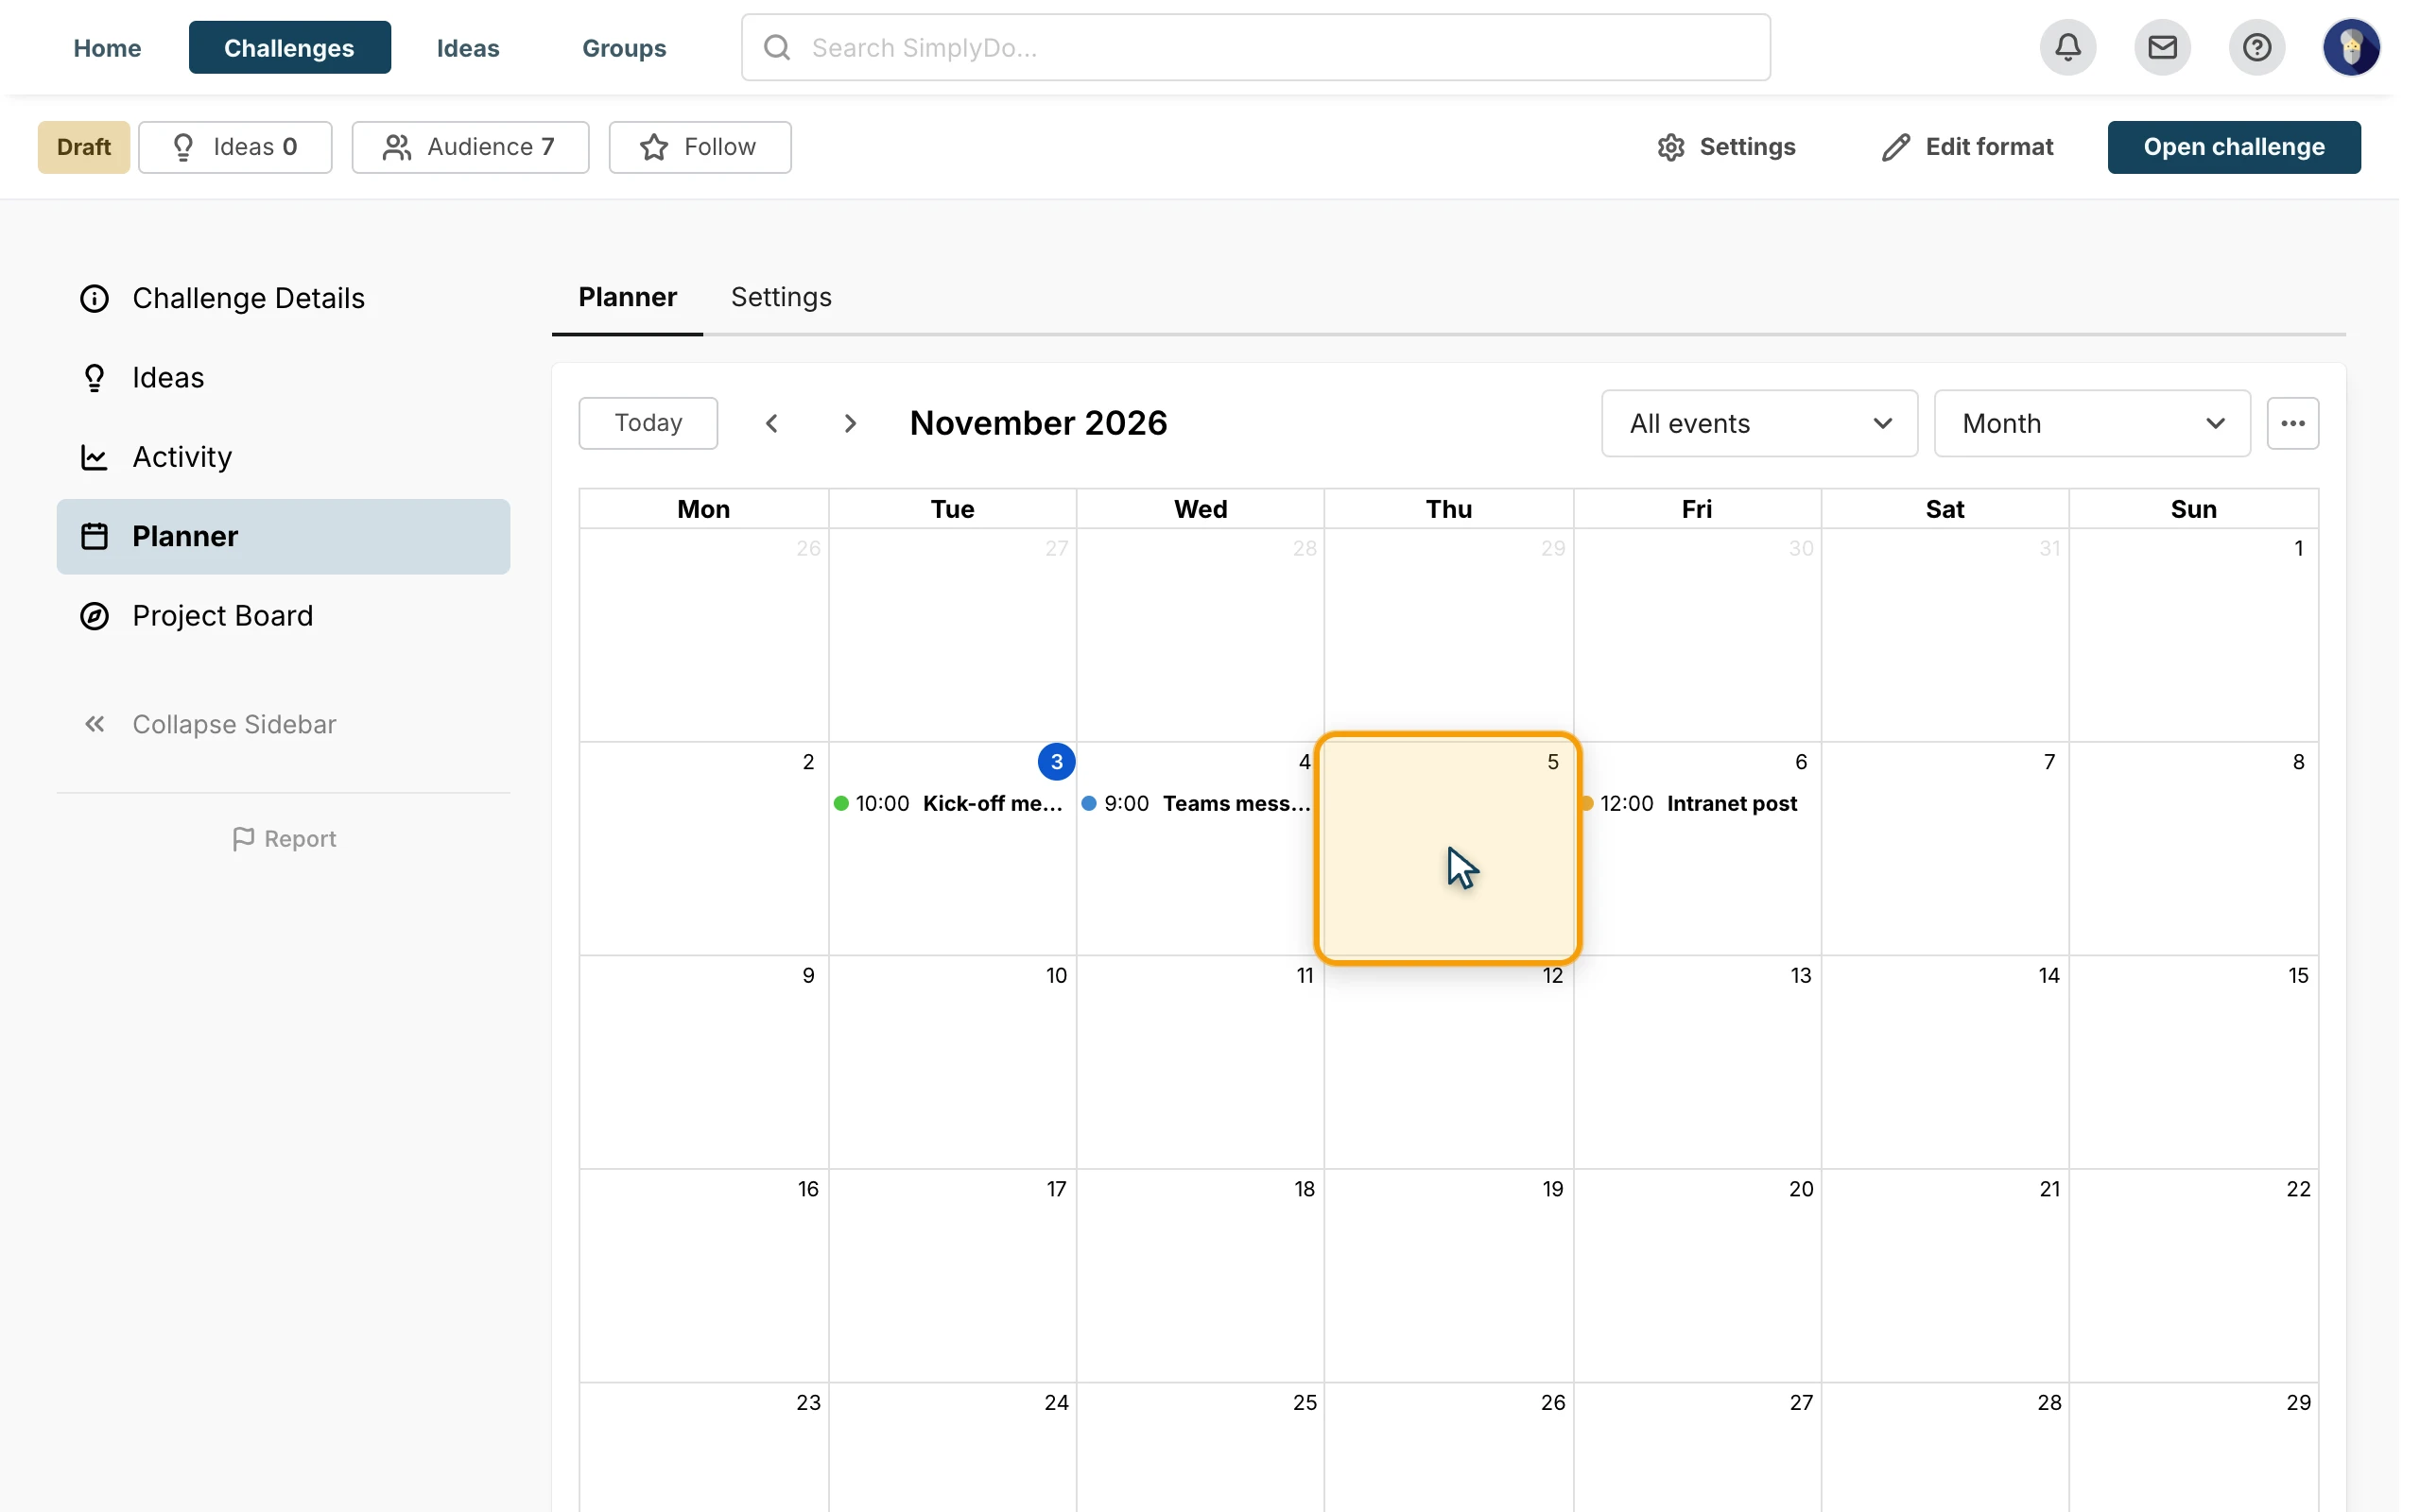Open Groups in top navigation
This screenshot has width=2420, height=1512.
pyautogui.click(x=624, y=47)
